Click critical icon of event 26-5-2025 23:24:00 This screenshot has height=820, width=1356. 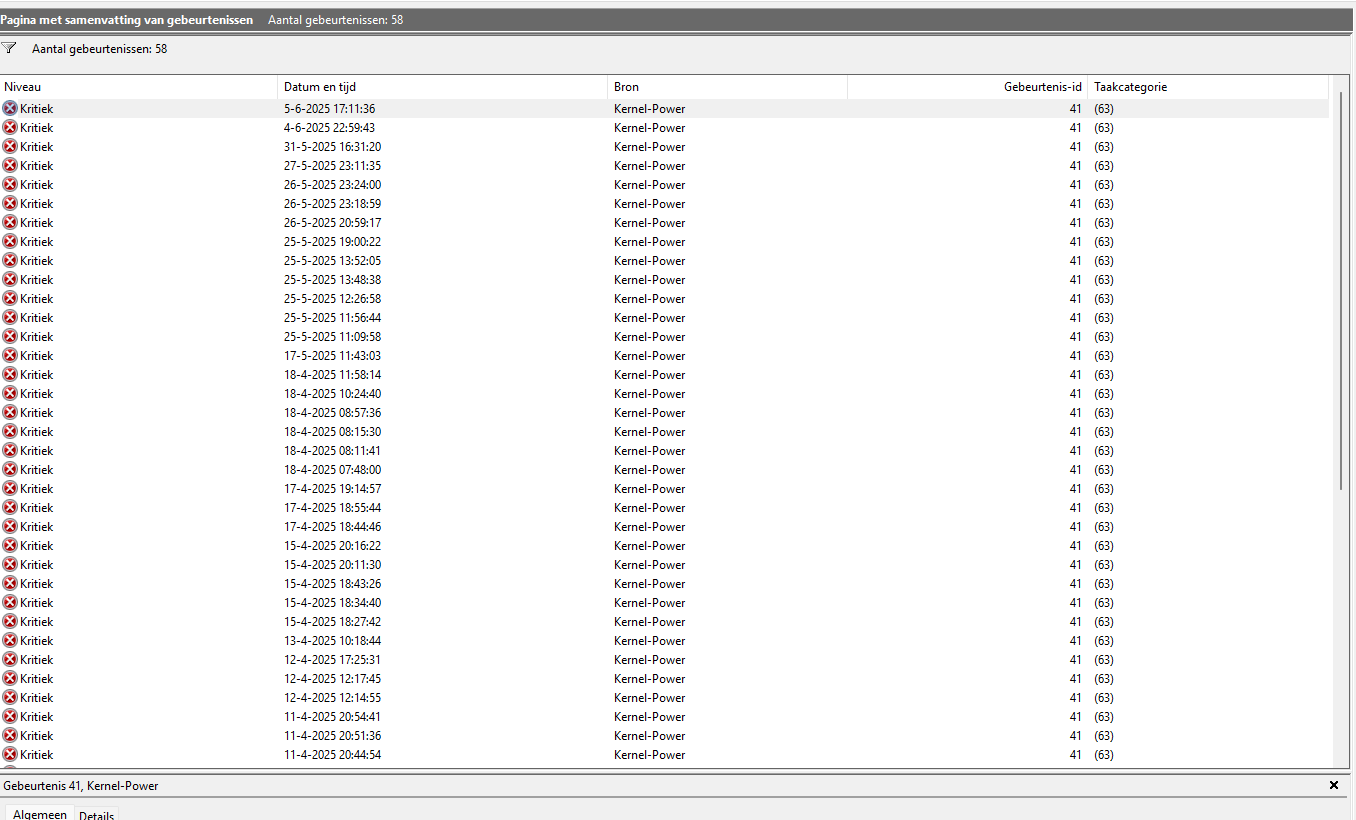tap(10, 184)
